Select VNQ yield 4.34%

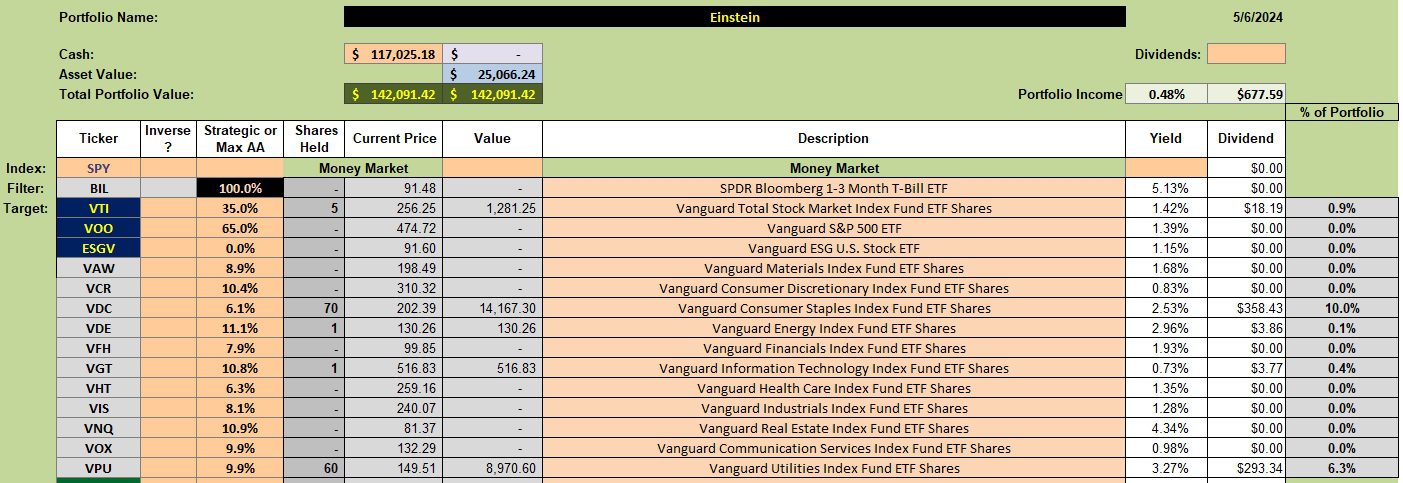click(1166, 428)
